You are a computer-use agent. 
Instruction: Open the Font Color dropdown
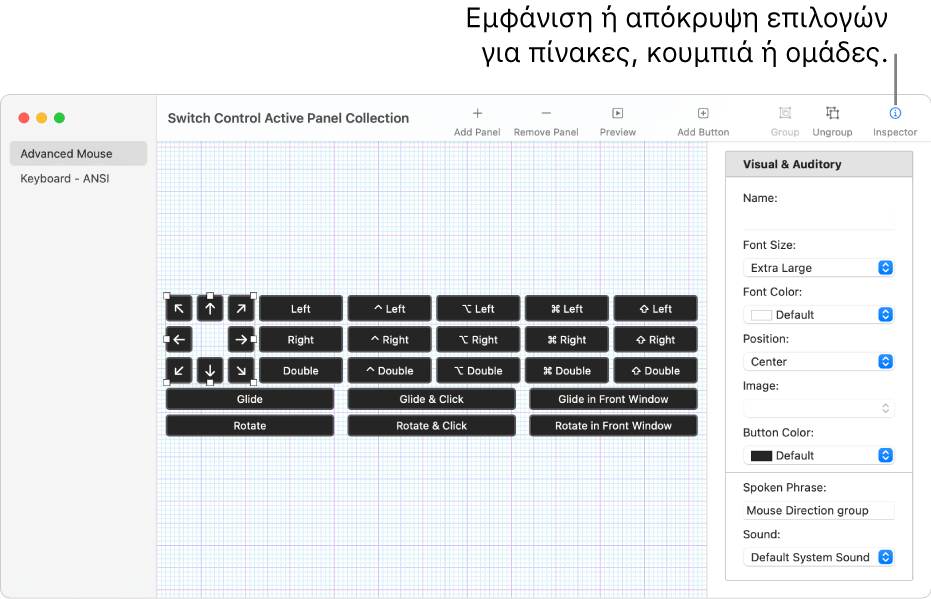pos(818,315)
